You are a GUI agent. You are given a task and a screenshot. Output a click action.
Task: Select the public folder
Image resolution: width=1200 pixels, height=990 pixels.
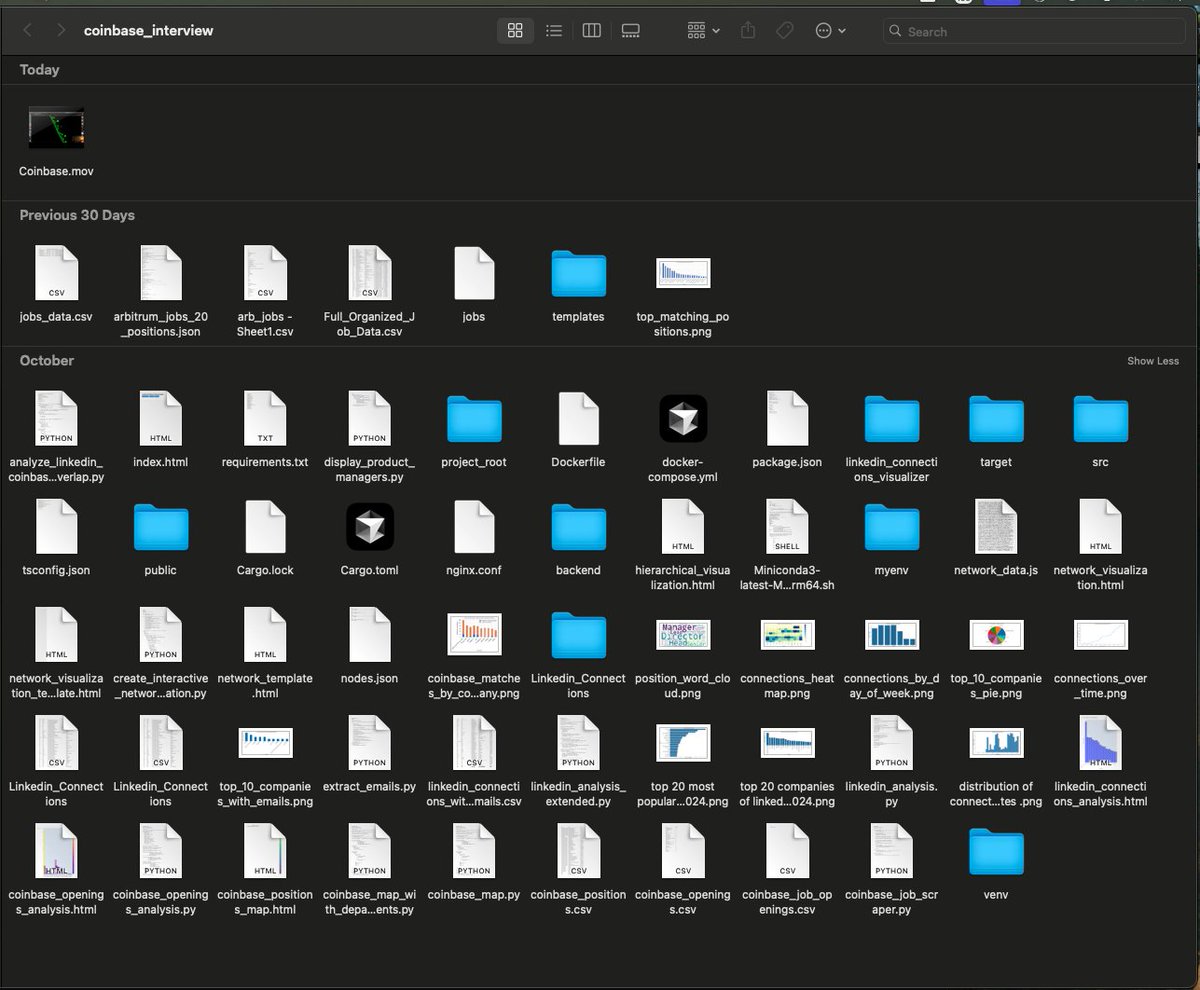tap(160, 526)
